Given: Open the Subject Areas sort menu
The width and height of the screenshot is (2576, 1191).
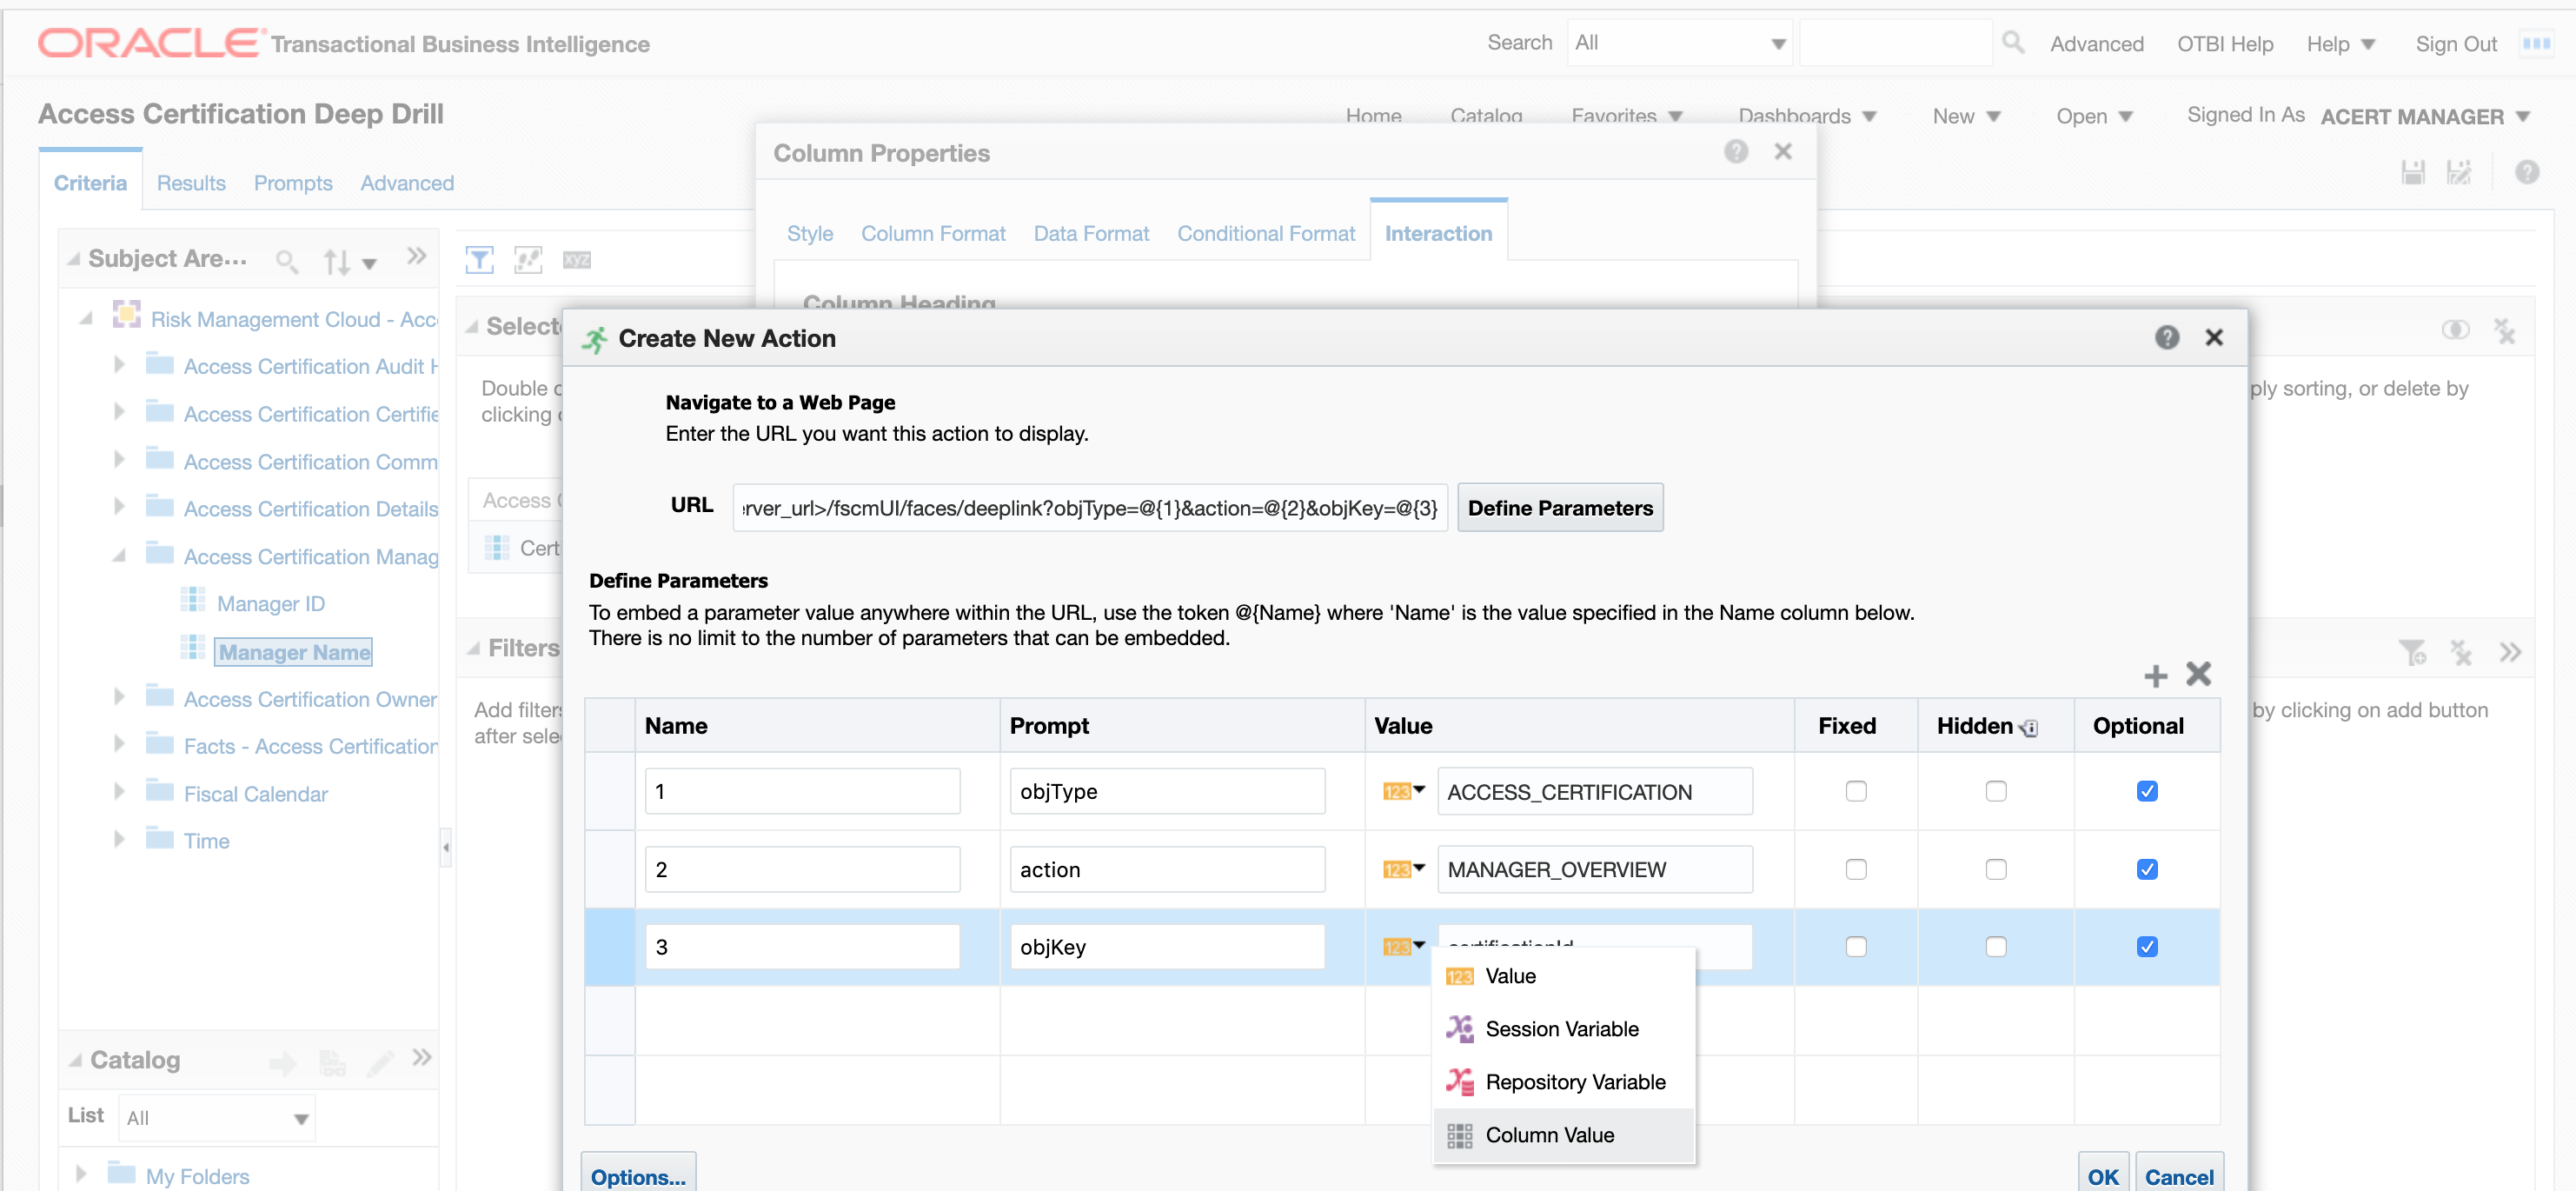Looking at the screenshot, I should pyautogui.click(x=349, y=262).
